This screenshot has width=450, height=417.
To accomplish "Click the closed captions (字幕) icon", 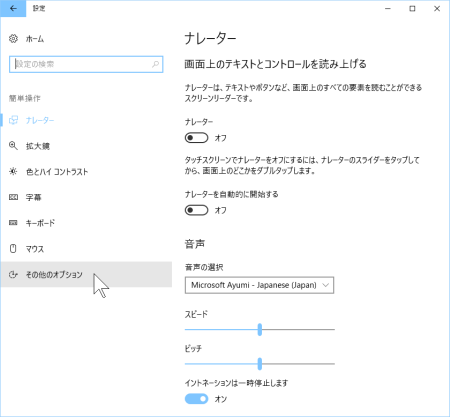I will (13, 197).
